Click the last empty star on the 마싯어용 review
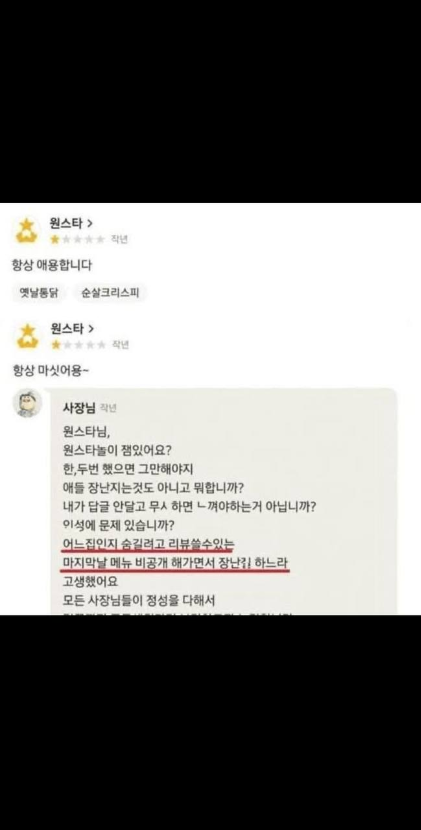Viewport: 421px width, 830px height. tap(101, 345)
